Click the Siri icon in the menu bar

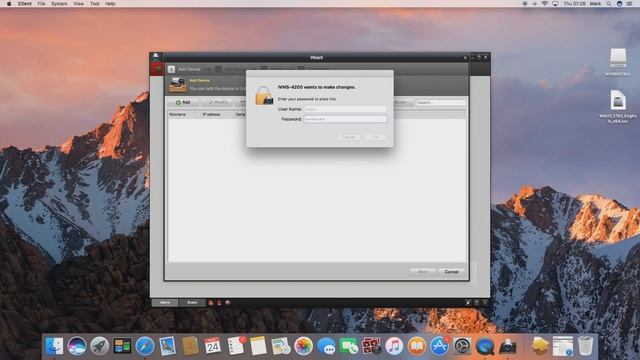[619, 4]
